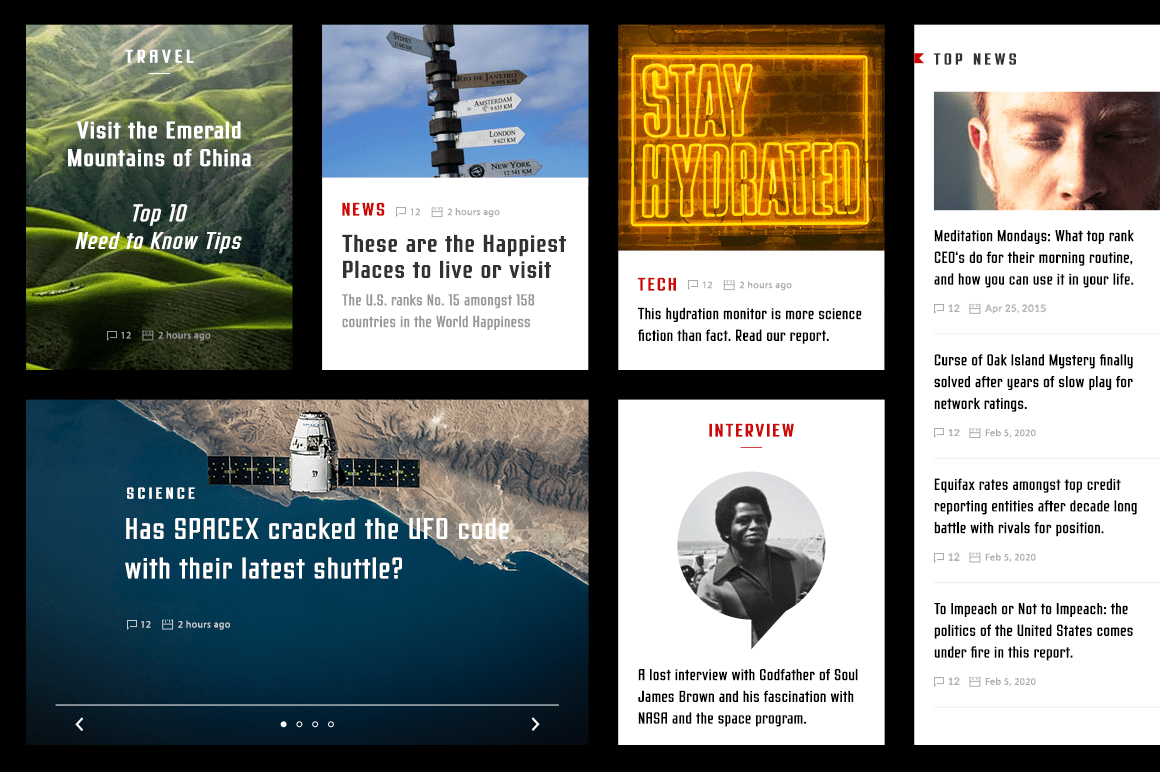Open the INTERVIEW category label

(751, 430)
